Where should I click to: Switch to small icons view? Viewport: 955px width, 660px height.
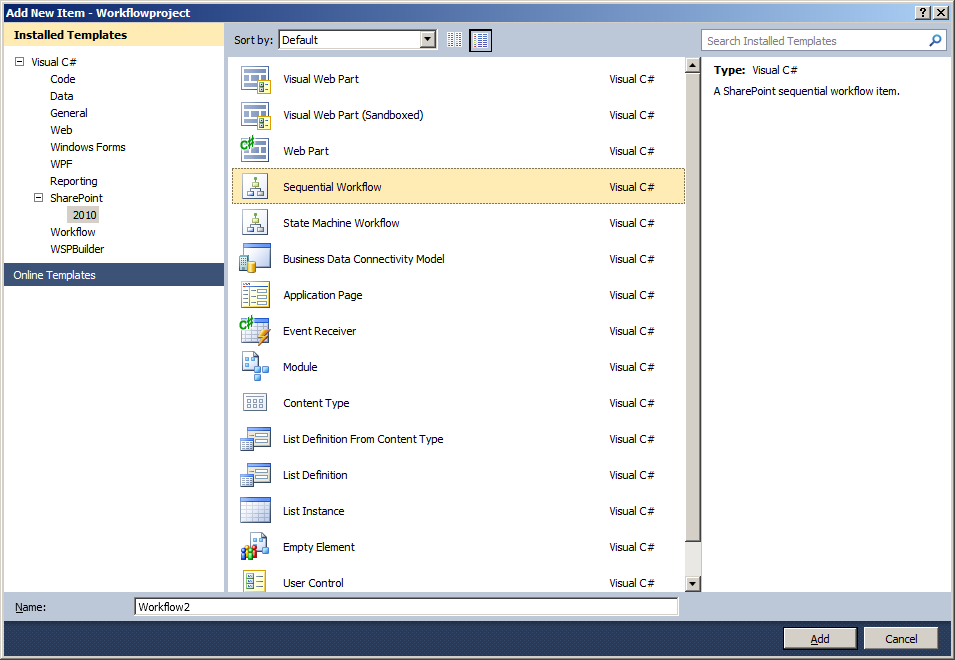click(454, 40)
